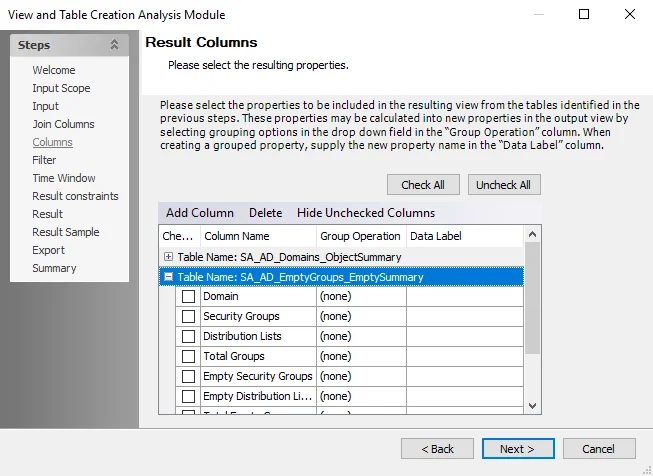Click Delete in the toolbar
653x476 pixels.
pyautogui.click(x=266, y=213)
